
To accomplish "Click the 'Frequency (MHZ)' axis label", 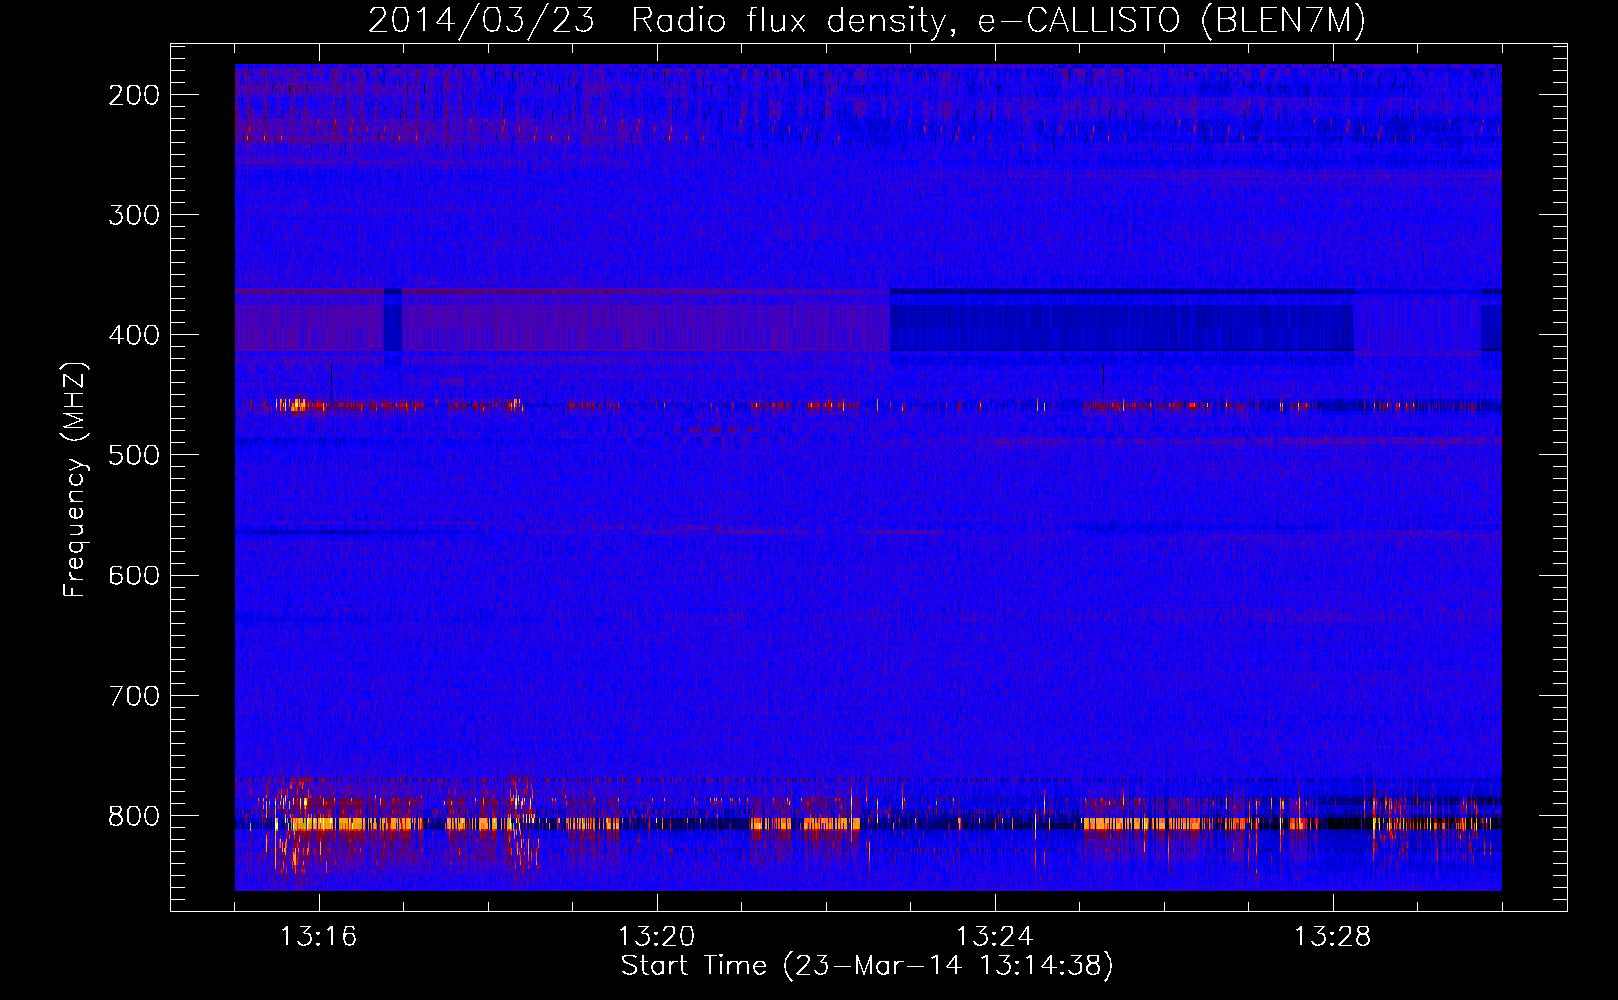I will coord(75,480).
